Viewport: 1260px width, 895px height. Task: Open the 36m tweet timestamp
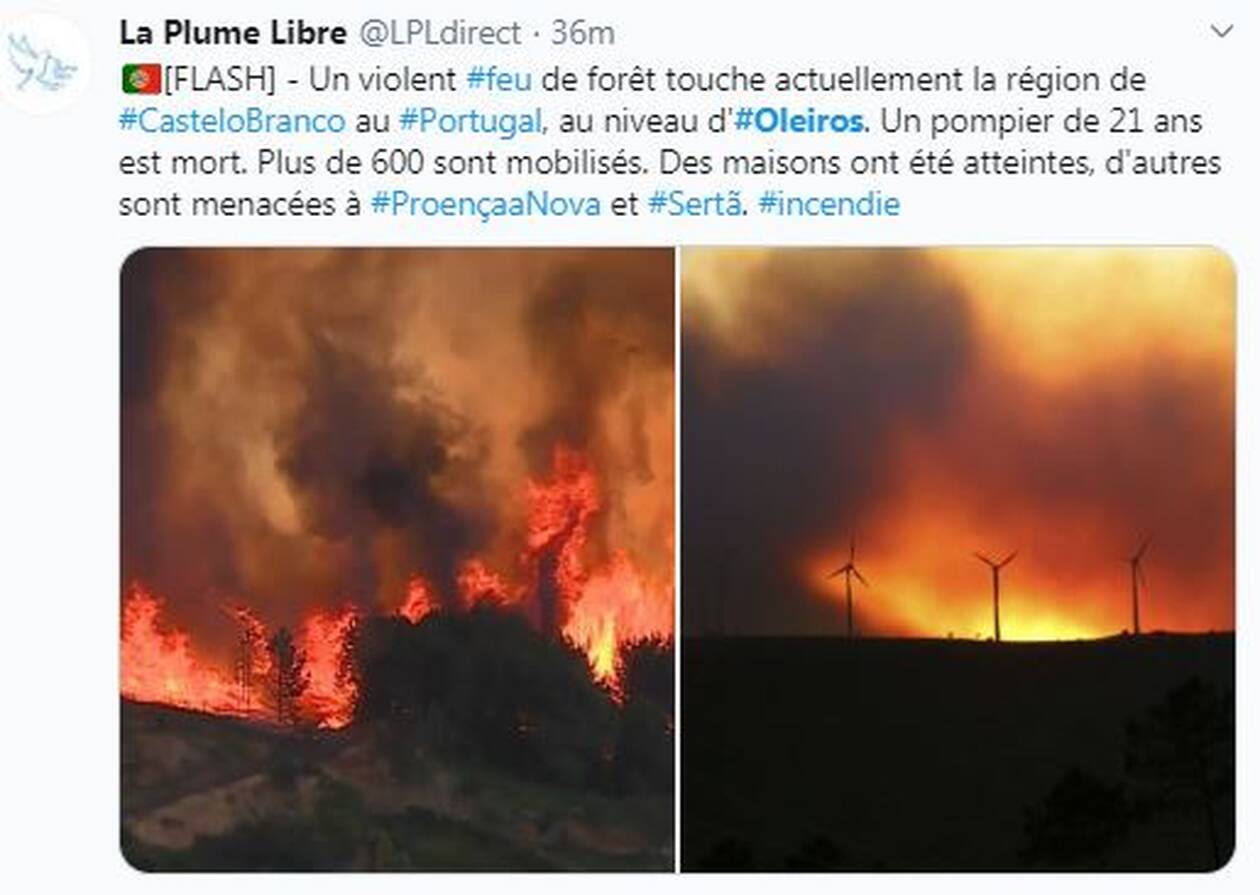click(x=582, y=33)
